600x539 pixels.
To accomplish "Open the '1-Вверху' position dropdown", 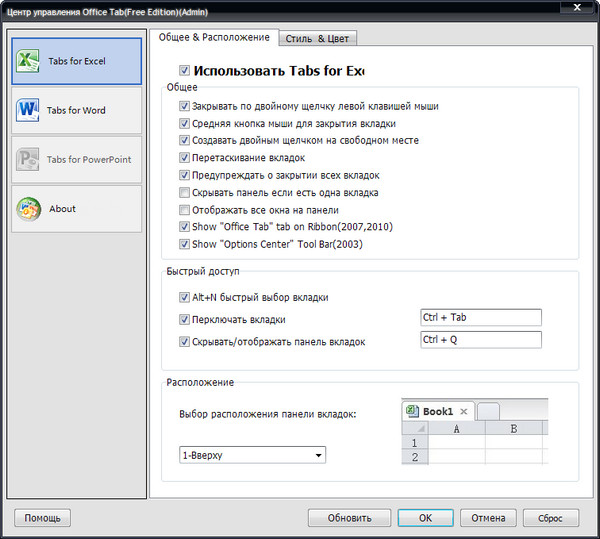I will (253, 455).
